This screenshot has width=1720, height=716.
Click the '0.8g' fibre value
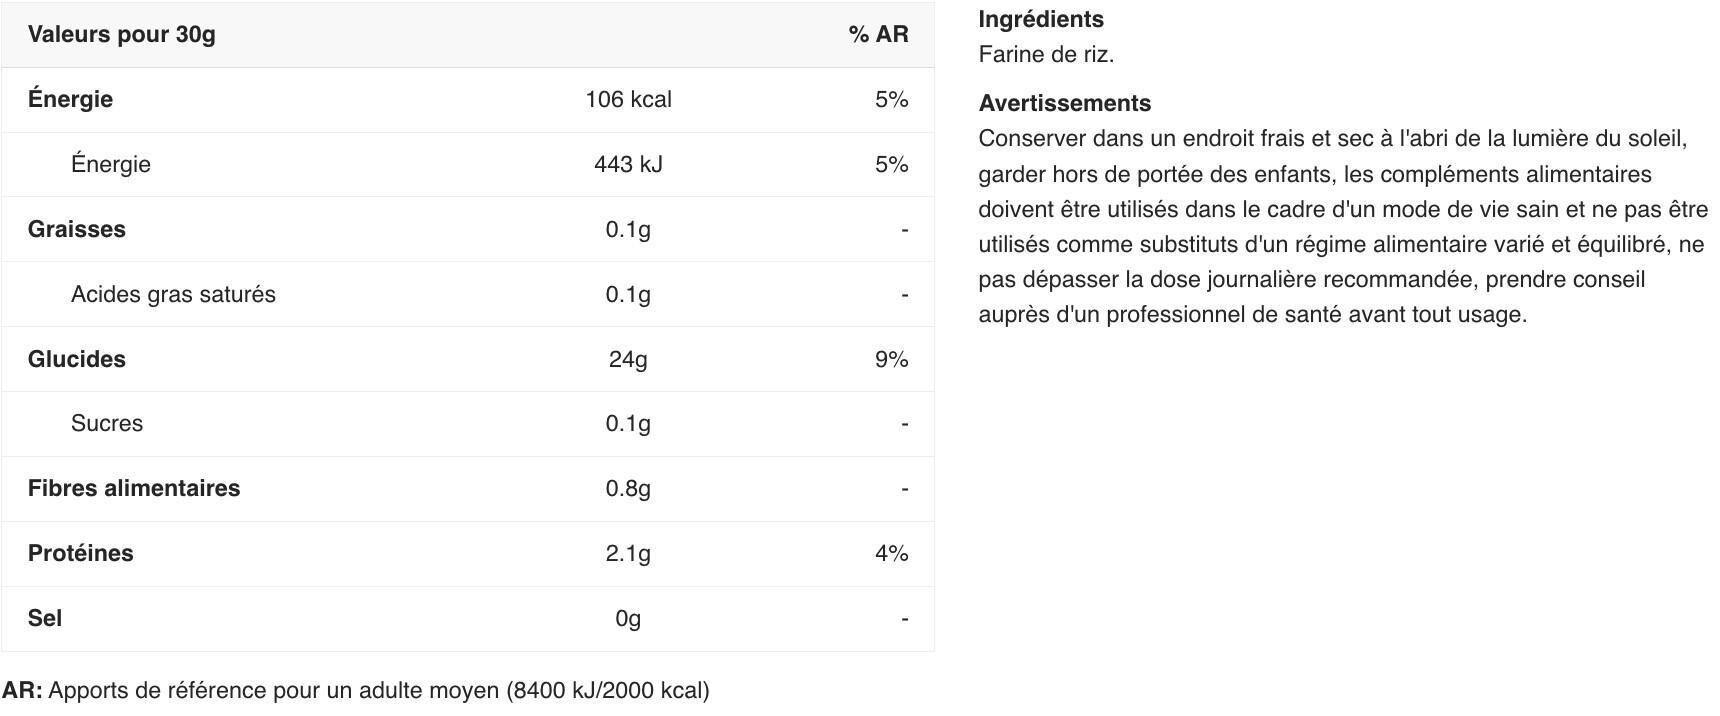pyautogui.click(x=628, y=488)
